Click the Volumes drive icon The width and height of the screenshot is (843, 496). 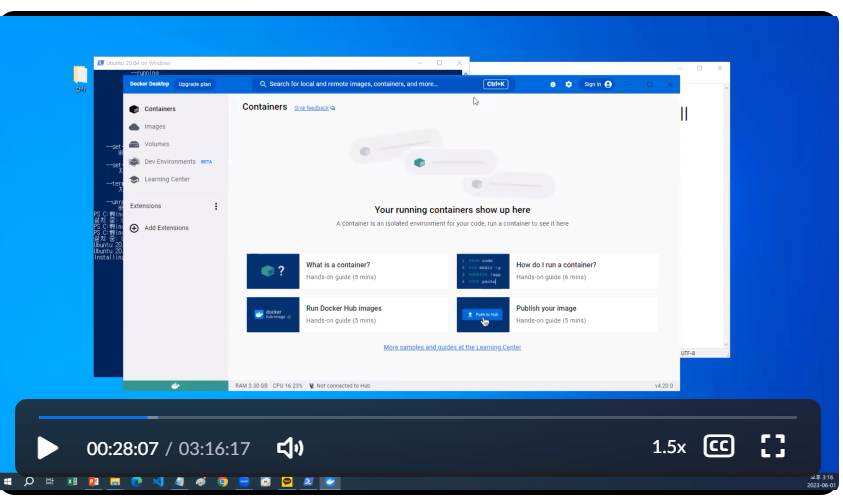pos(134,144)
